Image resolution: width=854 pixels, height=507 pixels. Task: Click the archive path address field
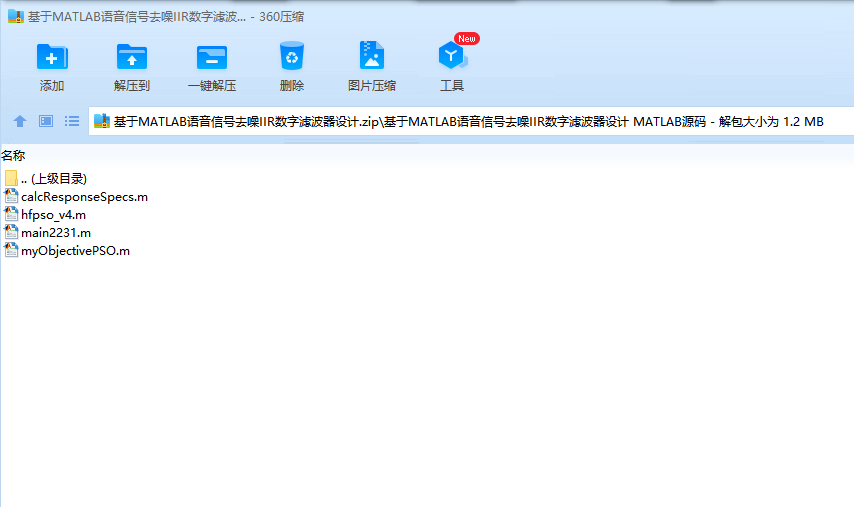tap(471, 121)
